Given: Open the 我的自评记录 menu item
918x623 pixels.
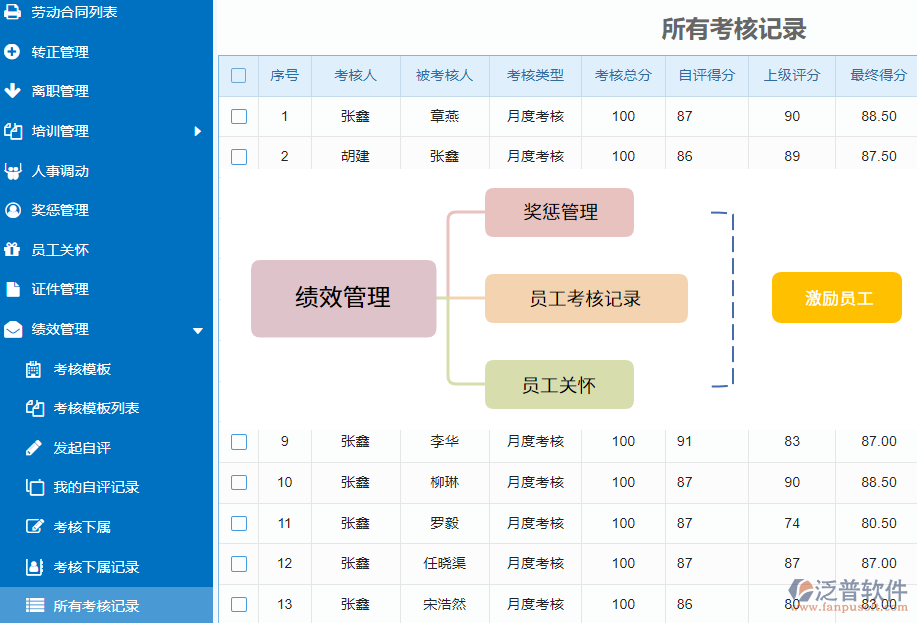Looking at the screenshot, I should pos(96,487).
